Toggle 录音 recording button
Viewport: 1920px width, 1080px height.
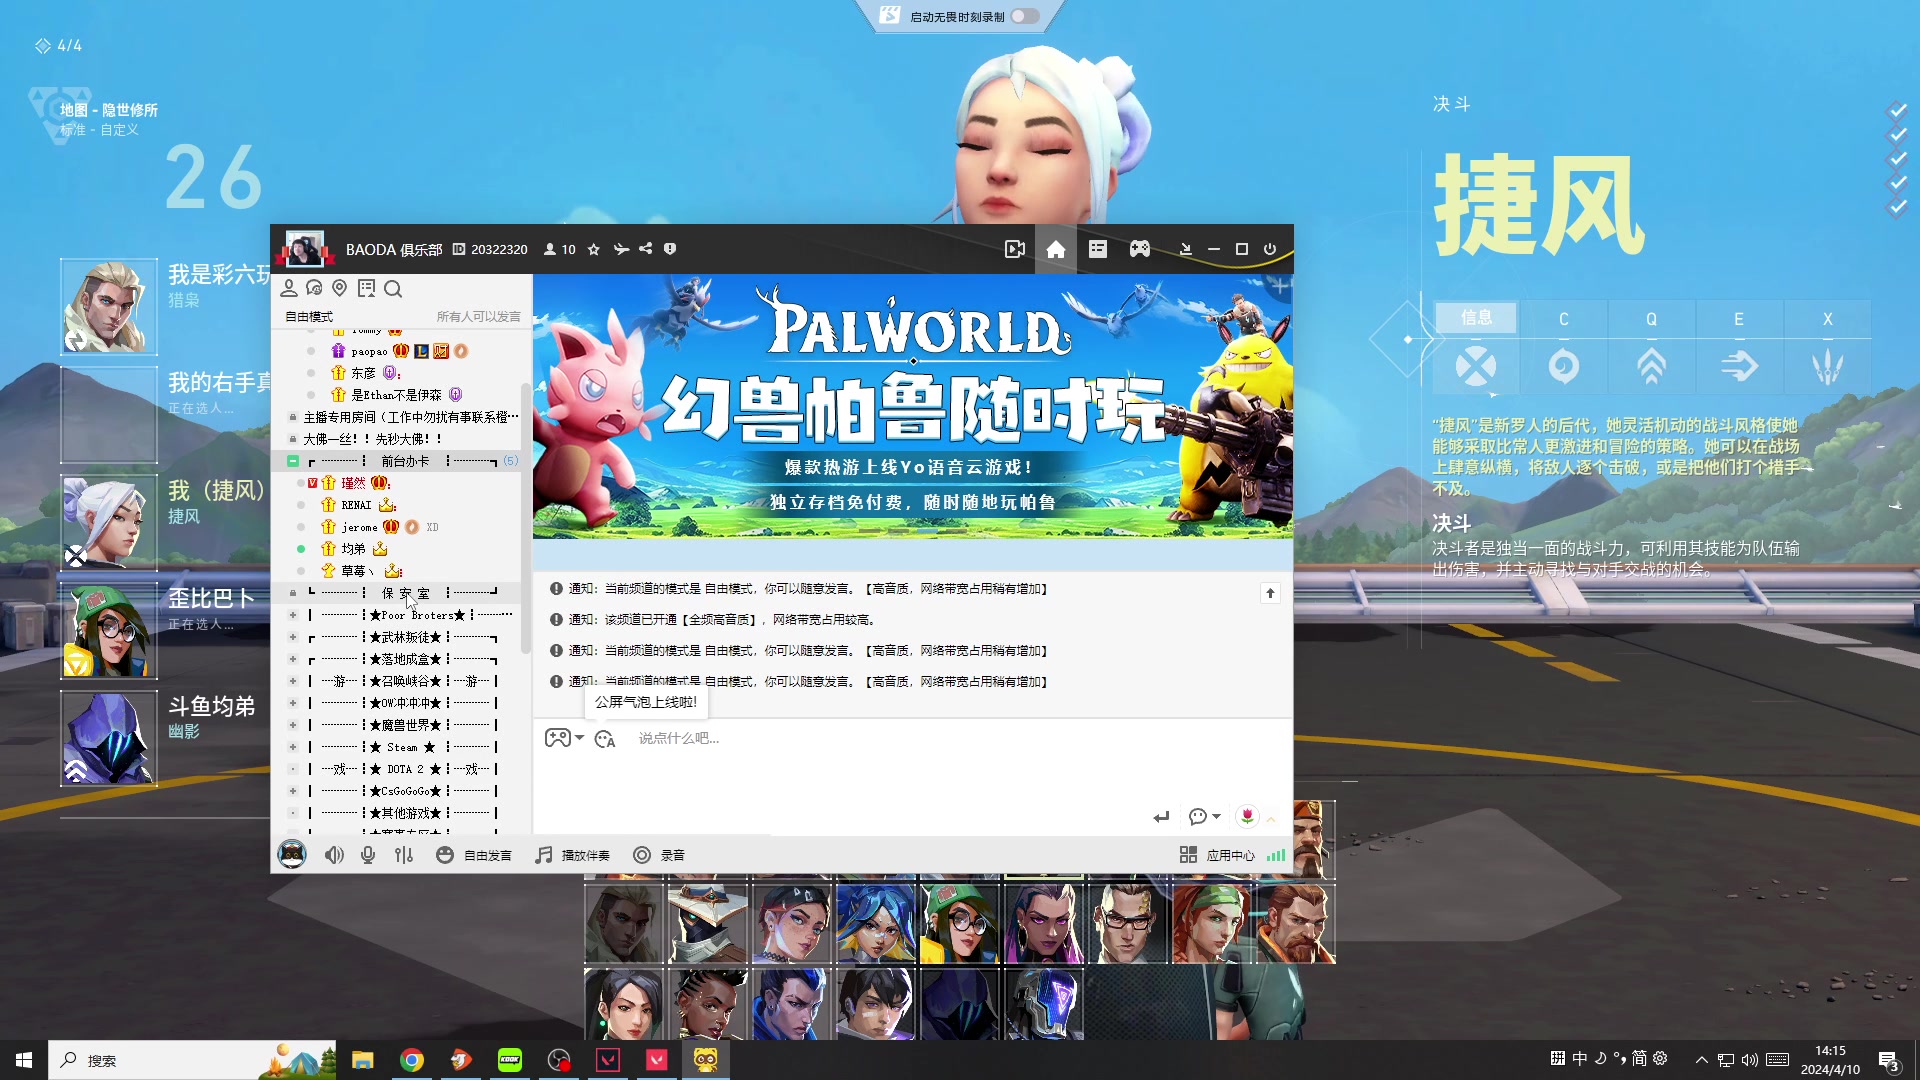pos(659,855)
